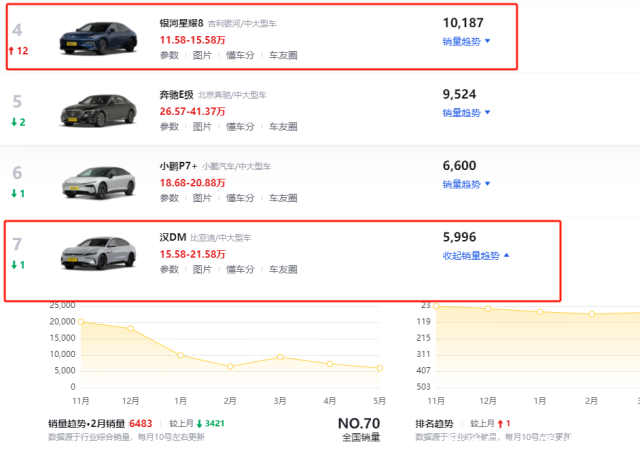
Task: Click the 5月 data point on sales chart
Action: [x=379, y=368]
